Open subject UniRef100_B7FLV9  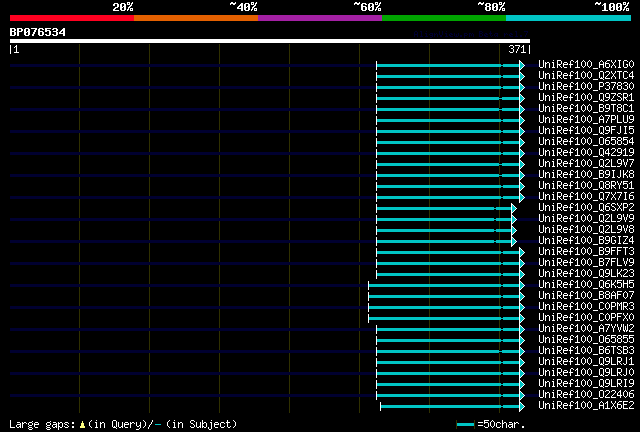point(586,263)
